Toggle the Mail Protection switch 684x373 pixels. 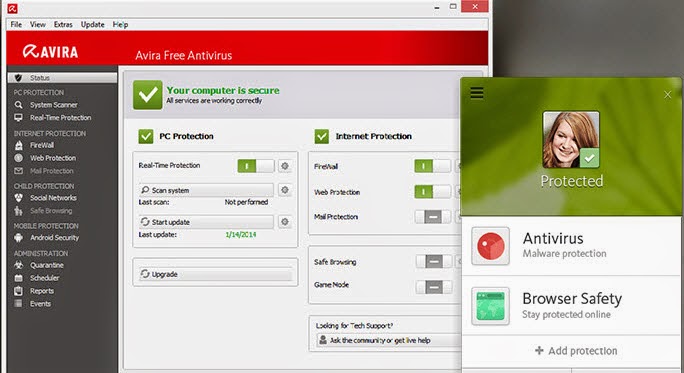(432, 217)
